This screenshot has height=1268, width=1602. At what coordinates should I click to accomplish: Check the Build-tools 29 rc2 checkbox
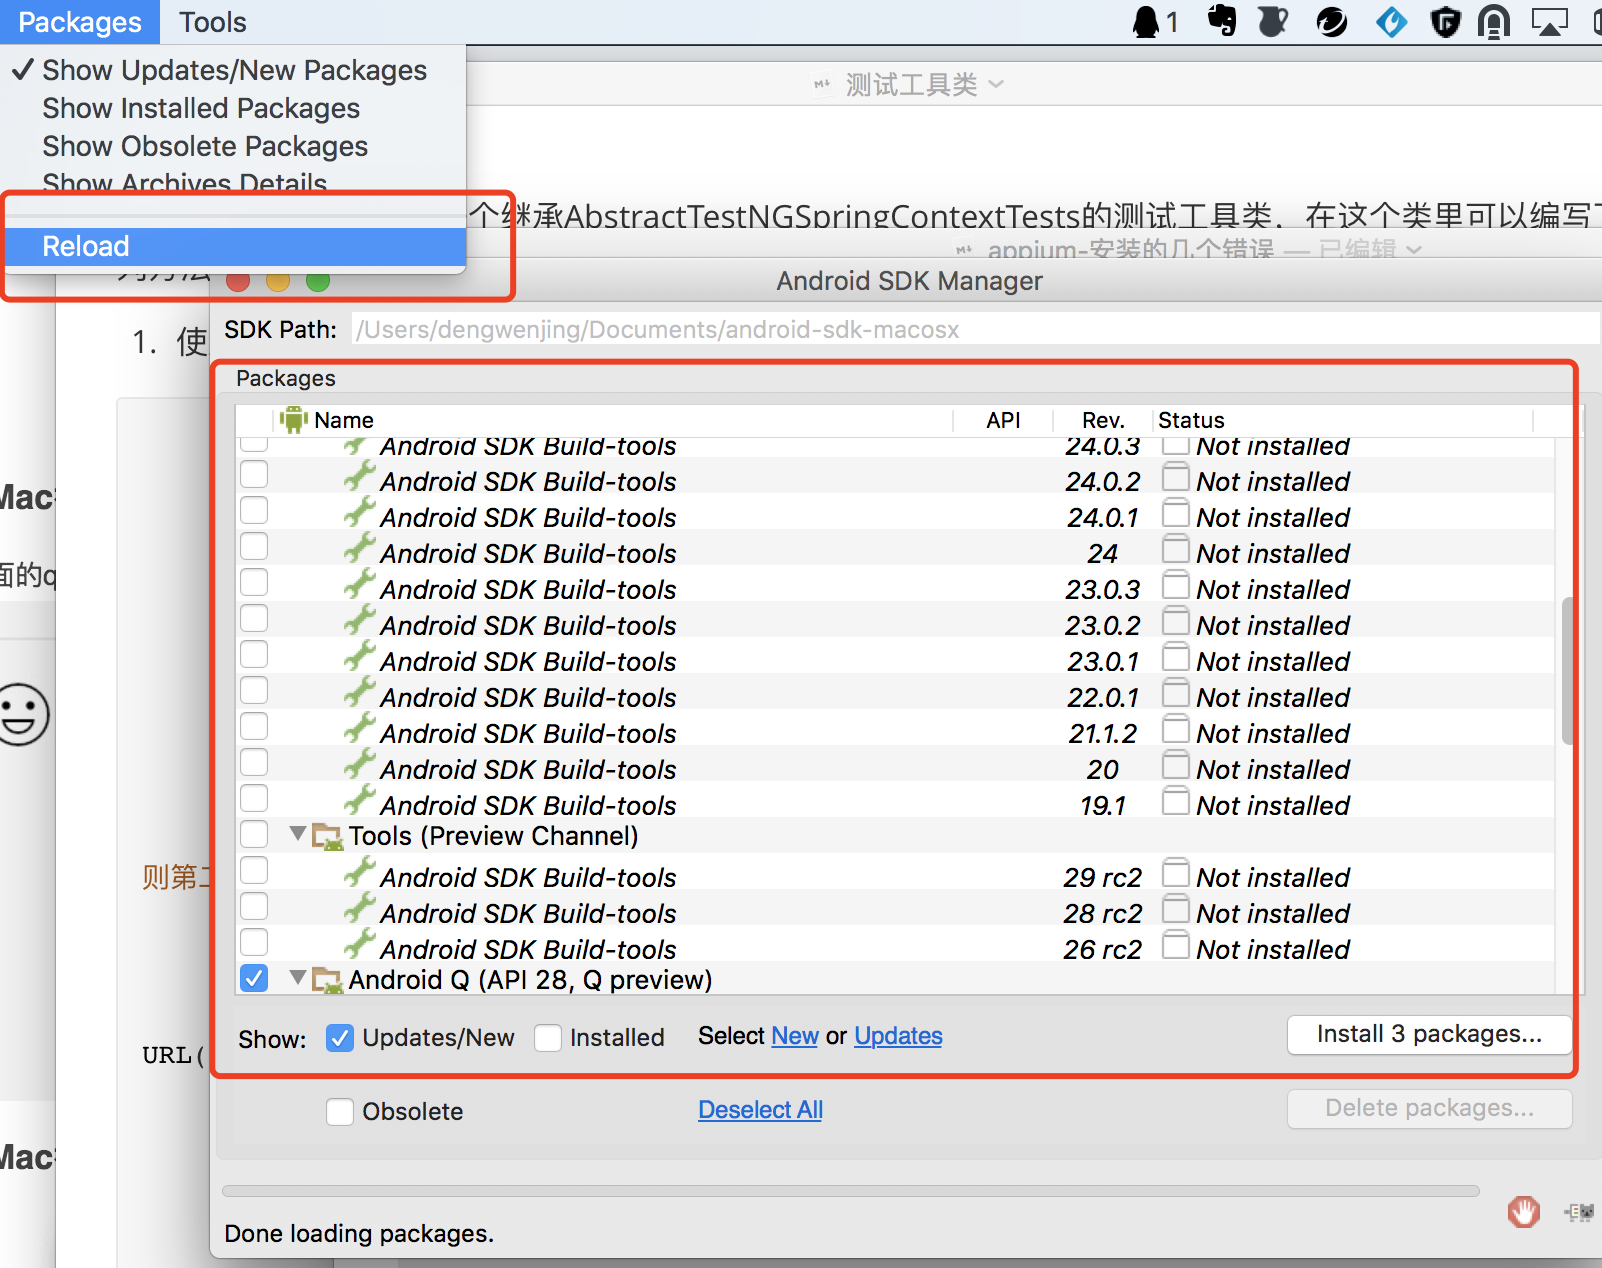click(x=254, y=871)
